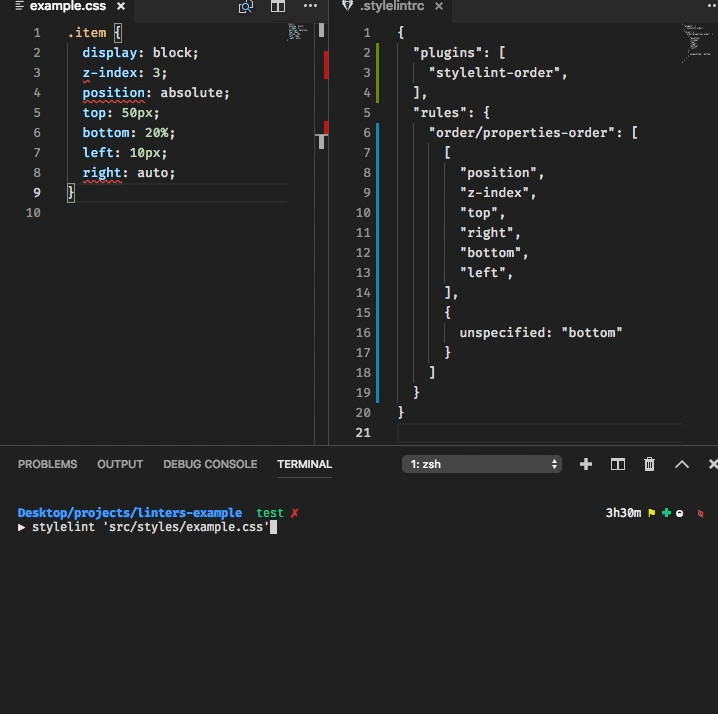The image size is (718, 714).
Task: Open the '1: zsh' terminal selector dropdown
Action: (x=482, y=464)
